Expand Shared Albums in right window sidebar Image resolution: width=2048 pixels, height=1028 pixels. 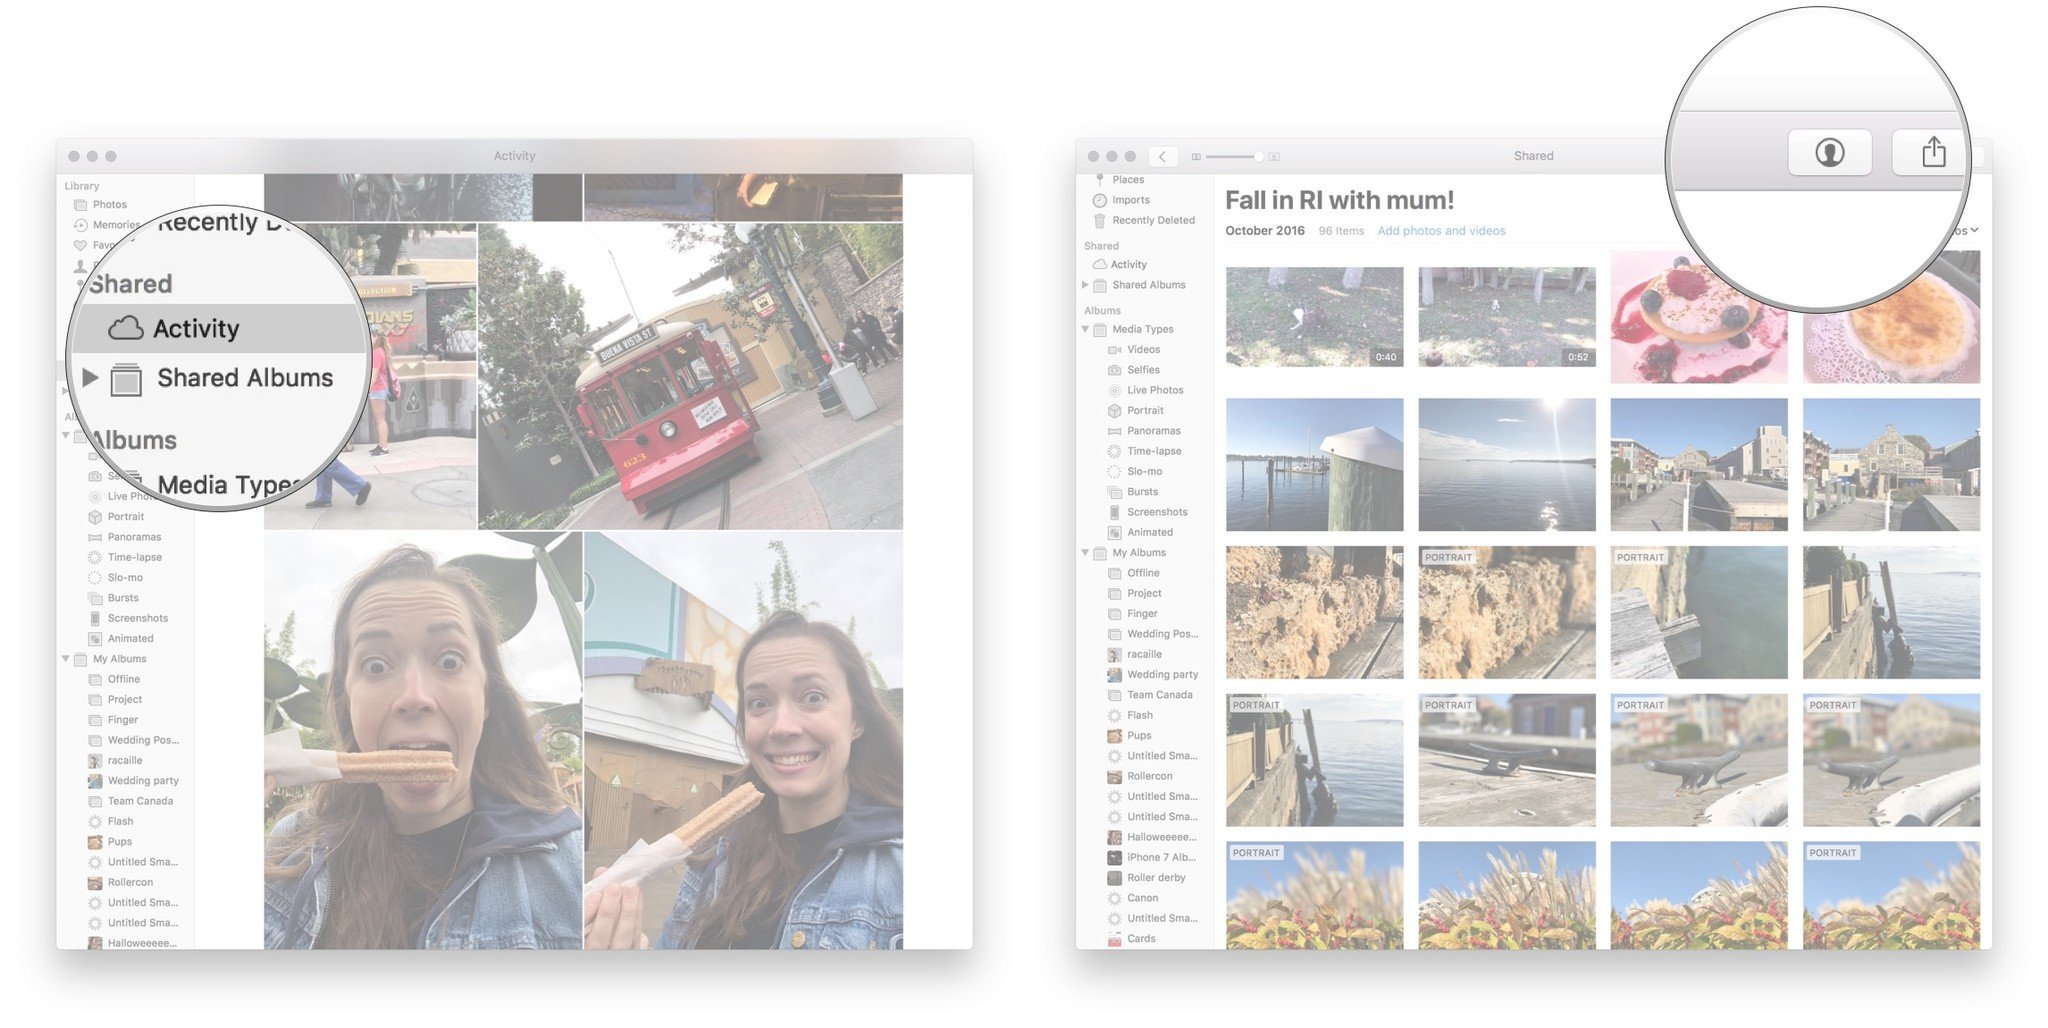pos(1085,285)
